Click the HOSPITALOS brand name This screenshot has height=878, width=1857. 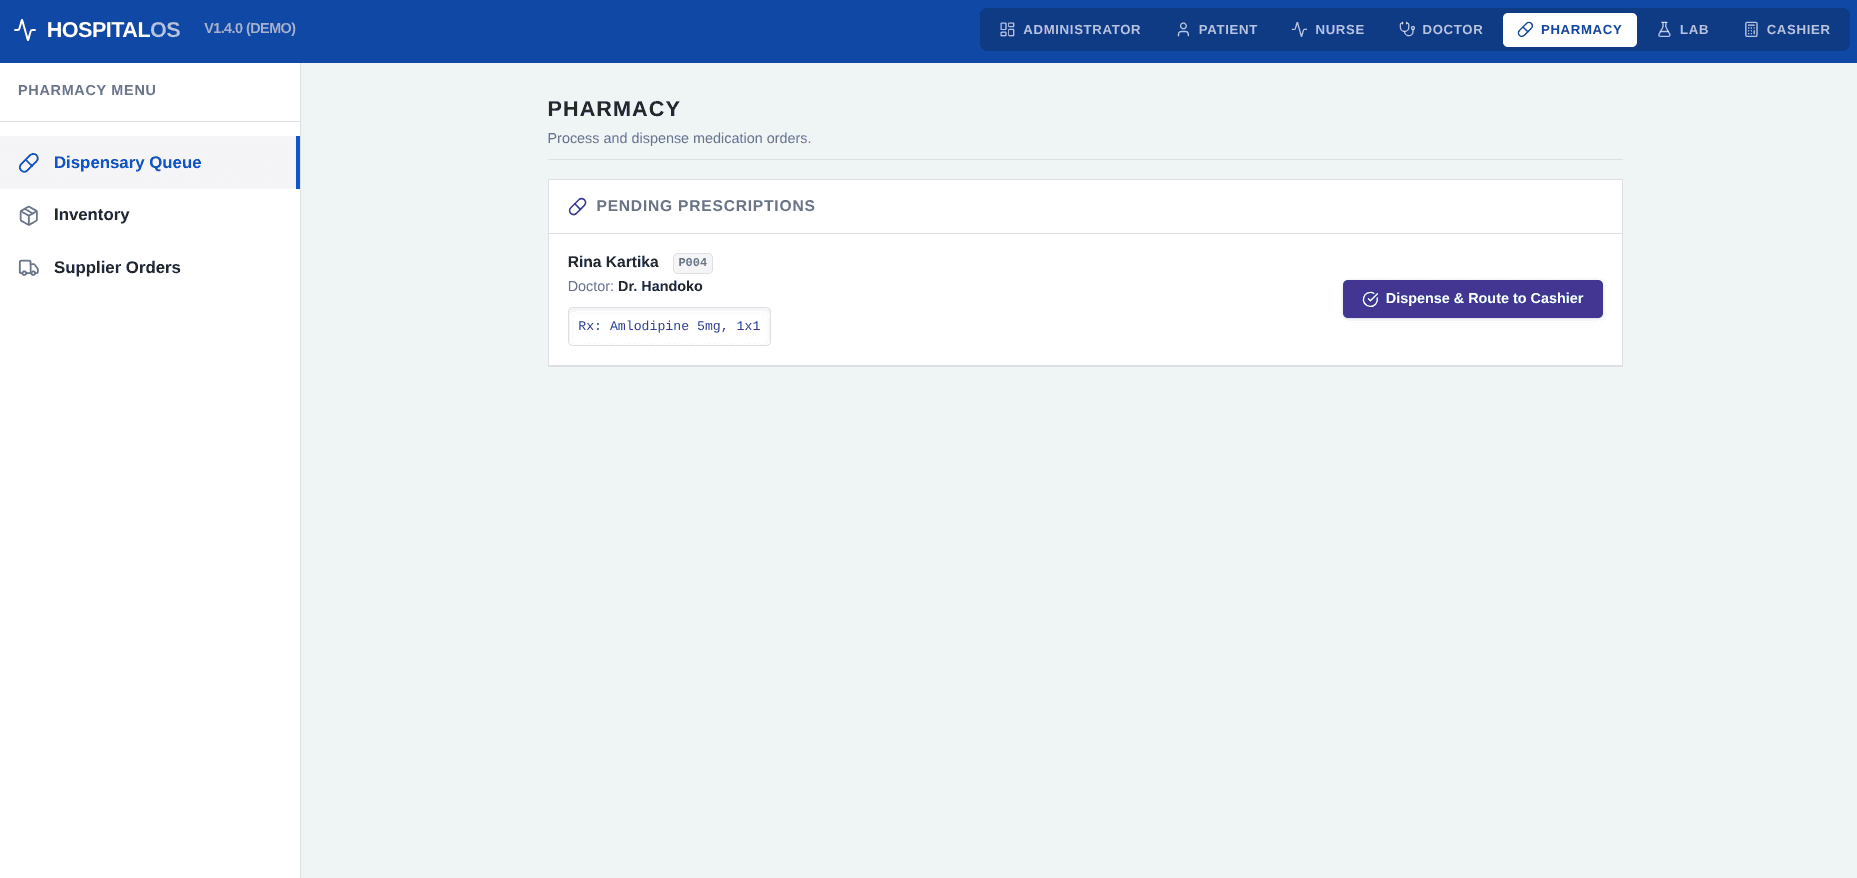pos(113,30)
